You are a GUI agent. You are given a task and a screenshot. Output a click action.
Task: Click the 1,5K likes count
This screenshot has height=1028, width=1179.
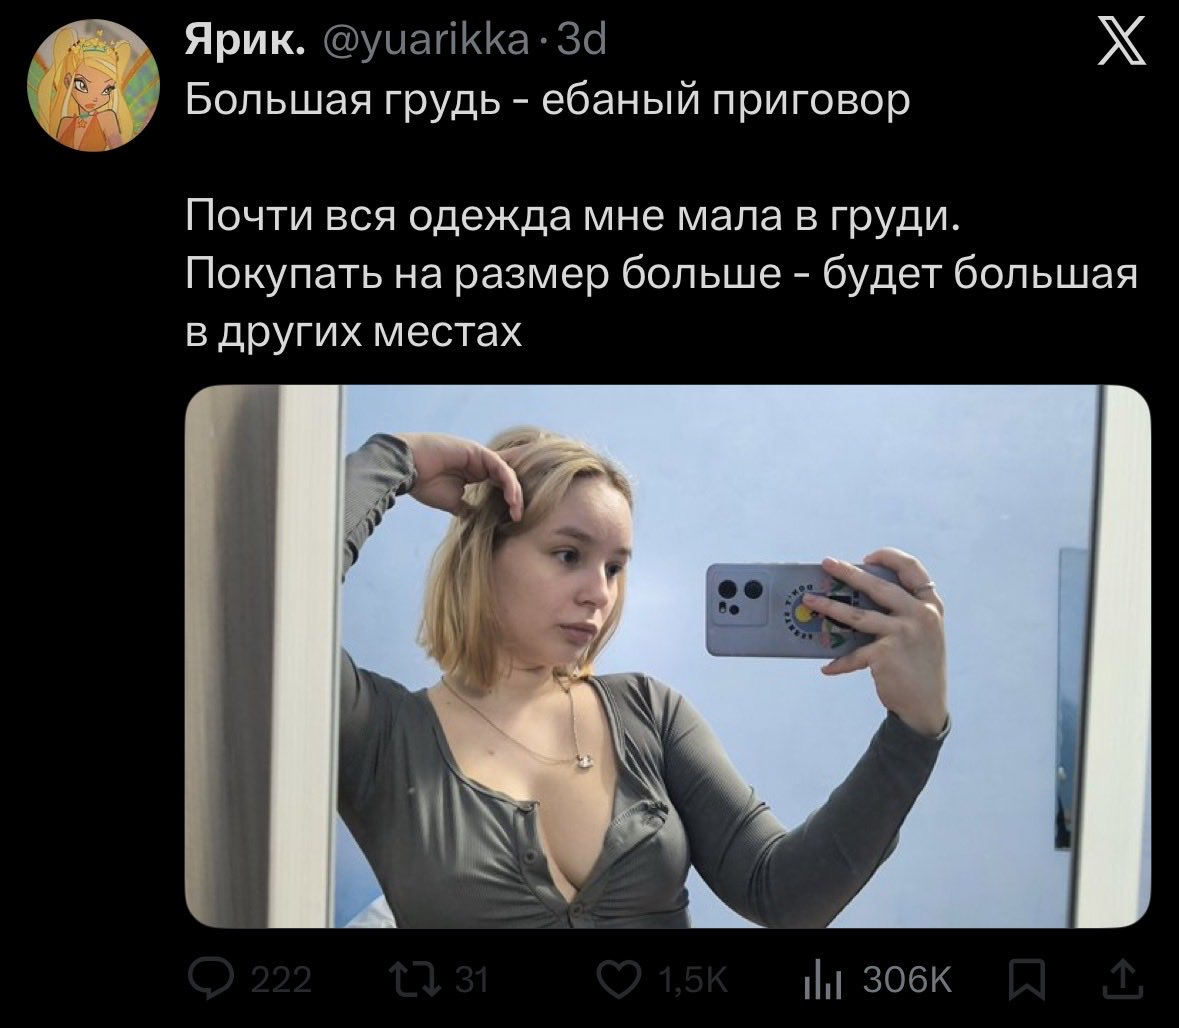pyautogui.click(x=693, y=981)
